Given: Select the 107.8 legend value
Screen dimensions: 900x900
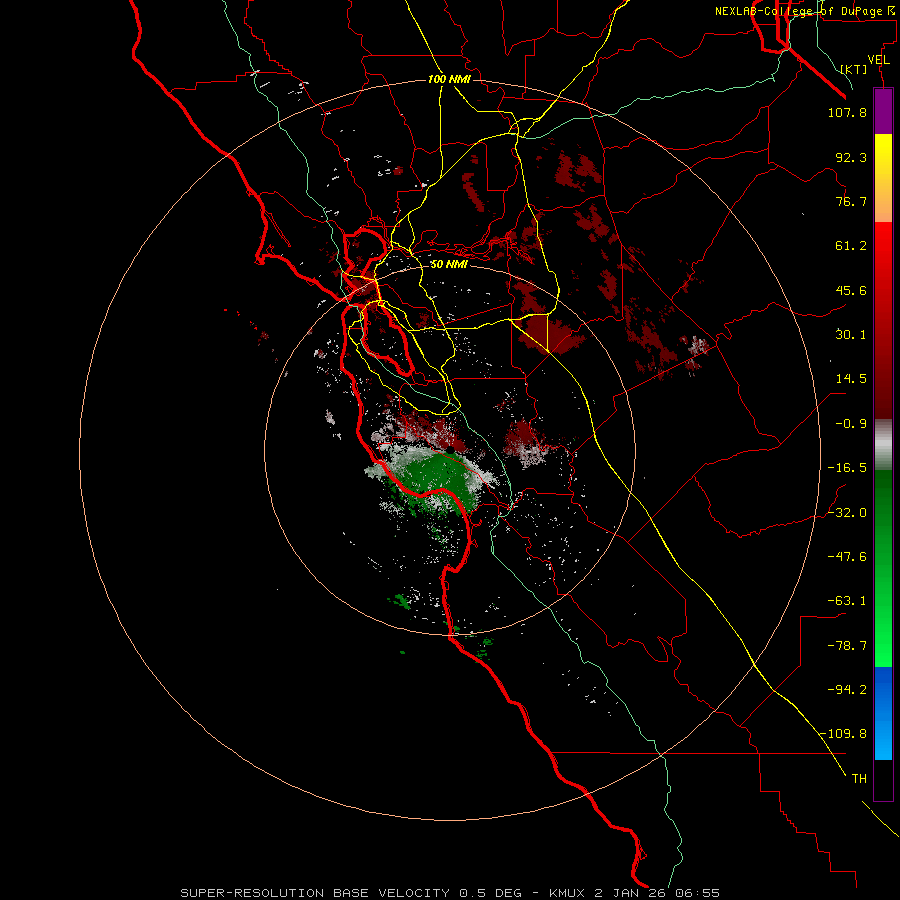Looking at the screenshot, I should 847,112.
